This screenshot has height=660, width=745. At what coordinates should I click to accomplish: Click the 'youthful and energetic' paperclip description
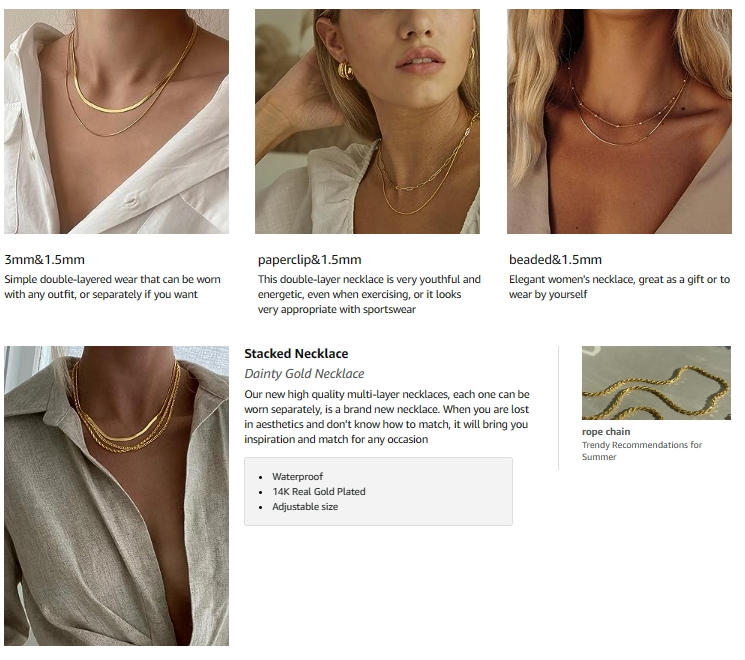[369, 294]
